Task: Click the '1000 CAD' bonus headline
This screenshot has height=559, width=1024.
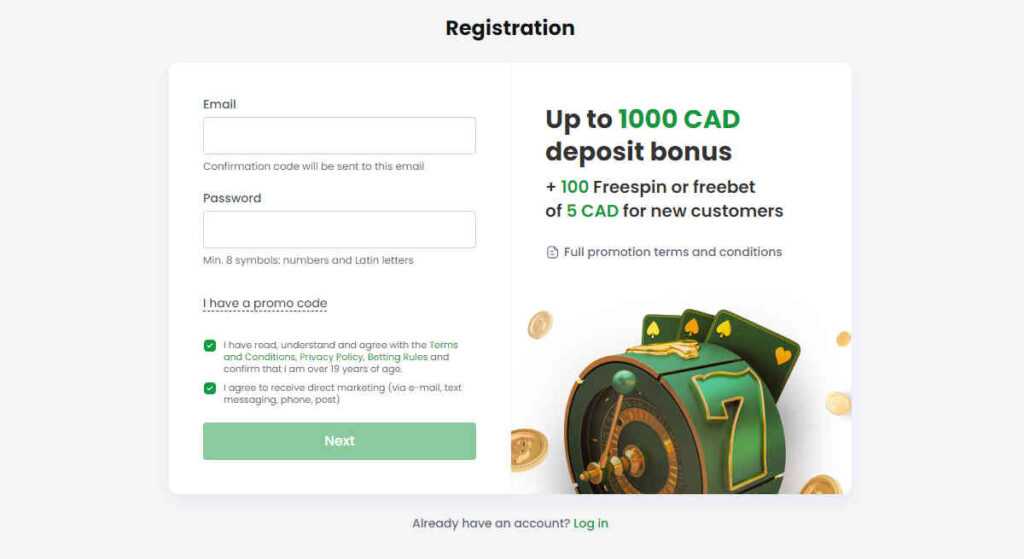Action: tap(679, 119)
